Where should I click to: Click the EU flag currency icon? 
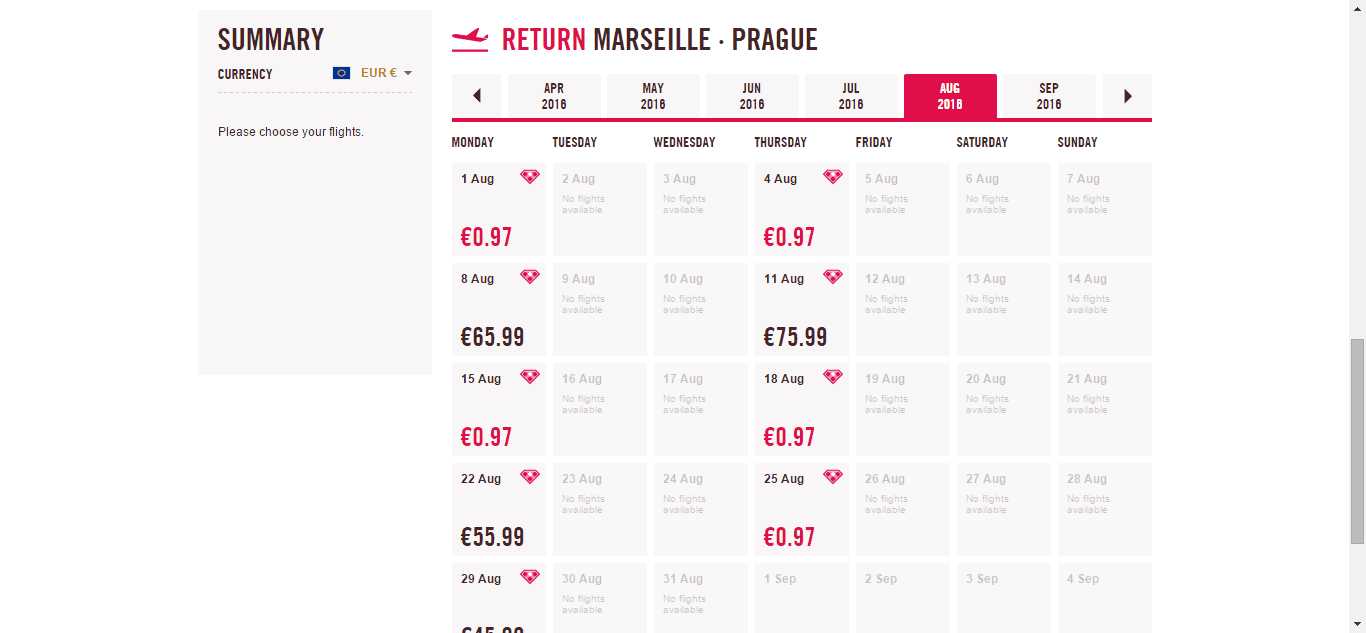(x=342, y=73)
